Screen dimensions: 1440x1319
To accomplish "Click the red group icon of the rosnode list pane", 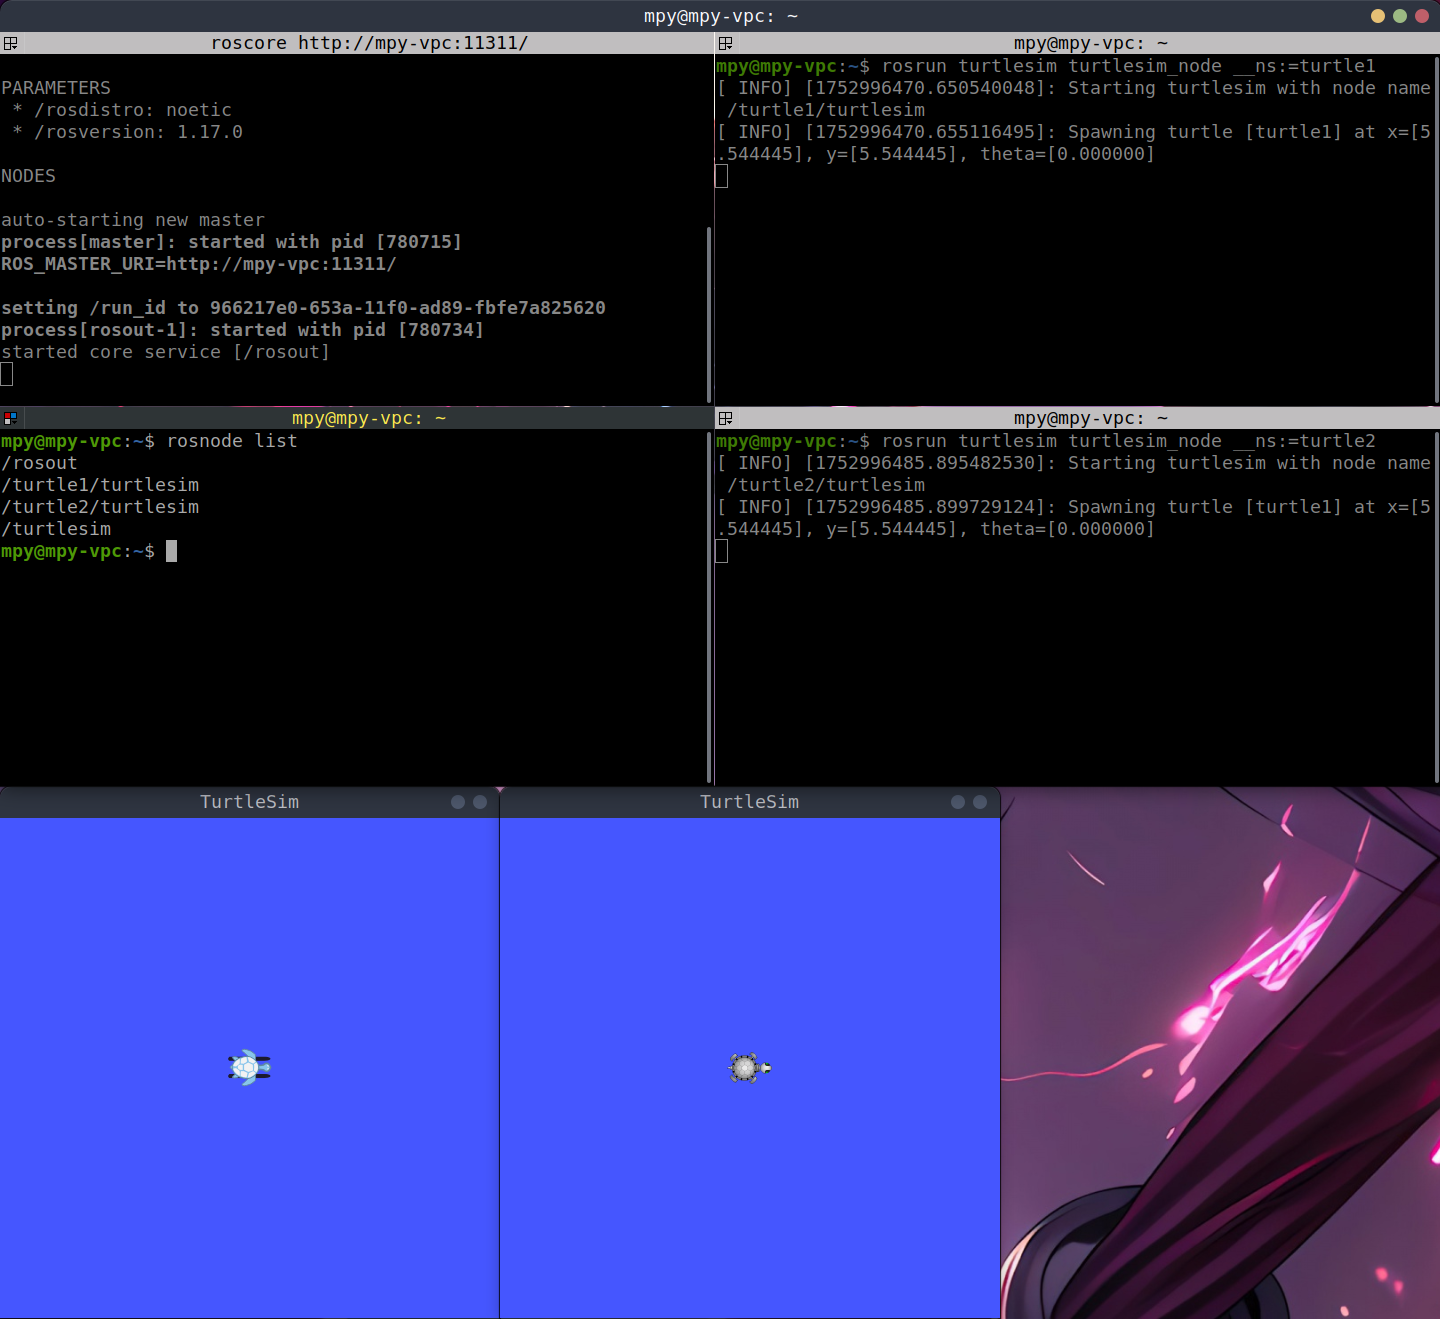I will pyautogui.click(x=10, y=418).
